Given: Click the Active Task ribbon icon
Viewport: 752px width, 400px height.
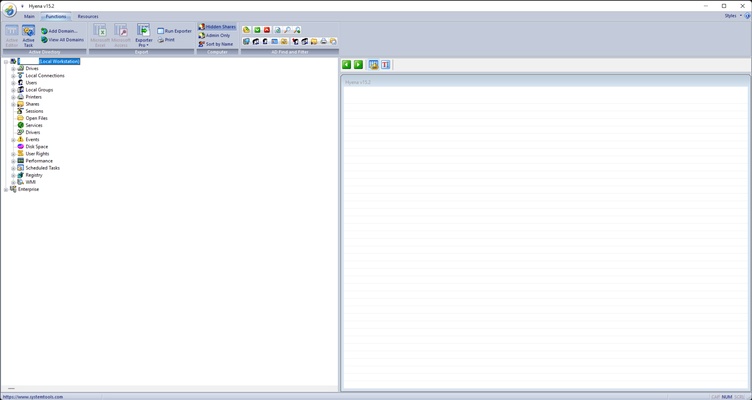Looking at the screenshot, I should 28,31.
